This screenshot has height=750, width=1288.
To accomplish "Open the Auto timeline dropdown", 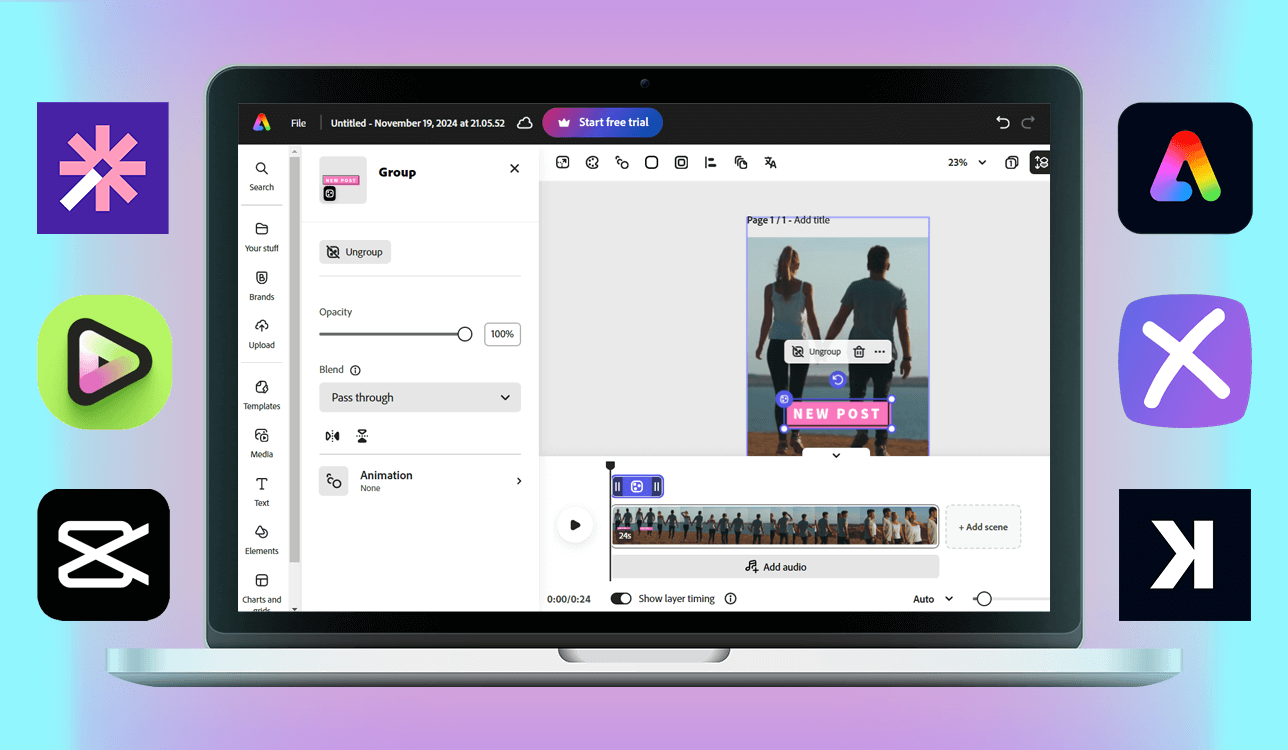I will 933,599.
